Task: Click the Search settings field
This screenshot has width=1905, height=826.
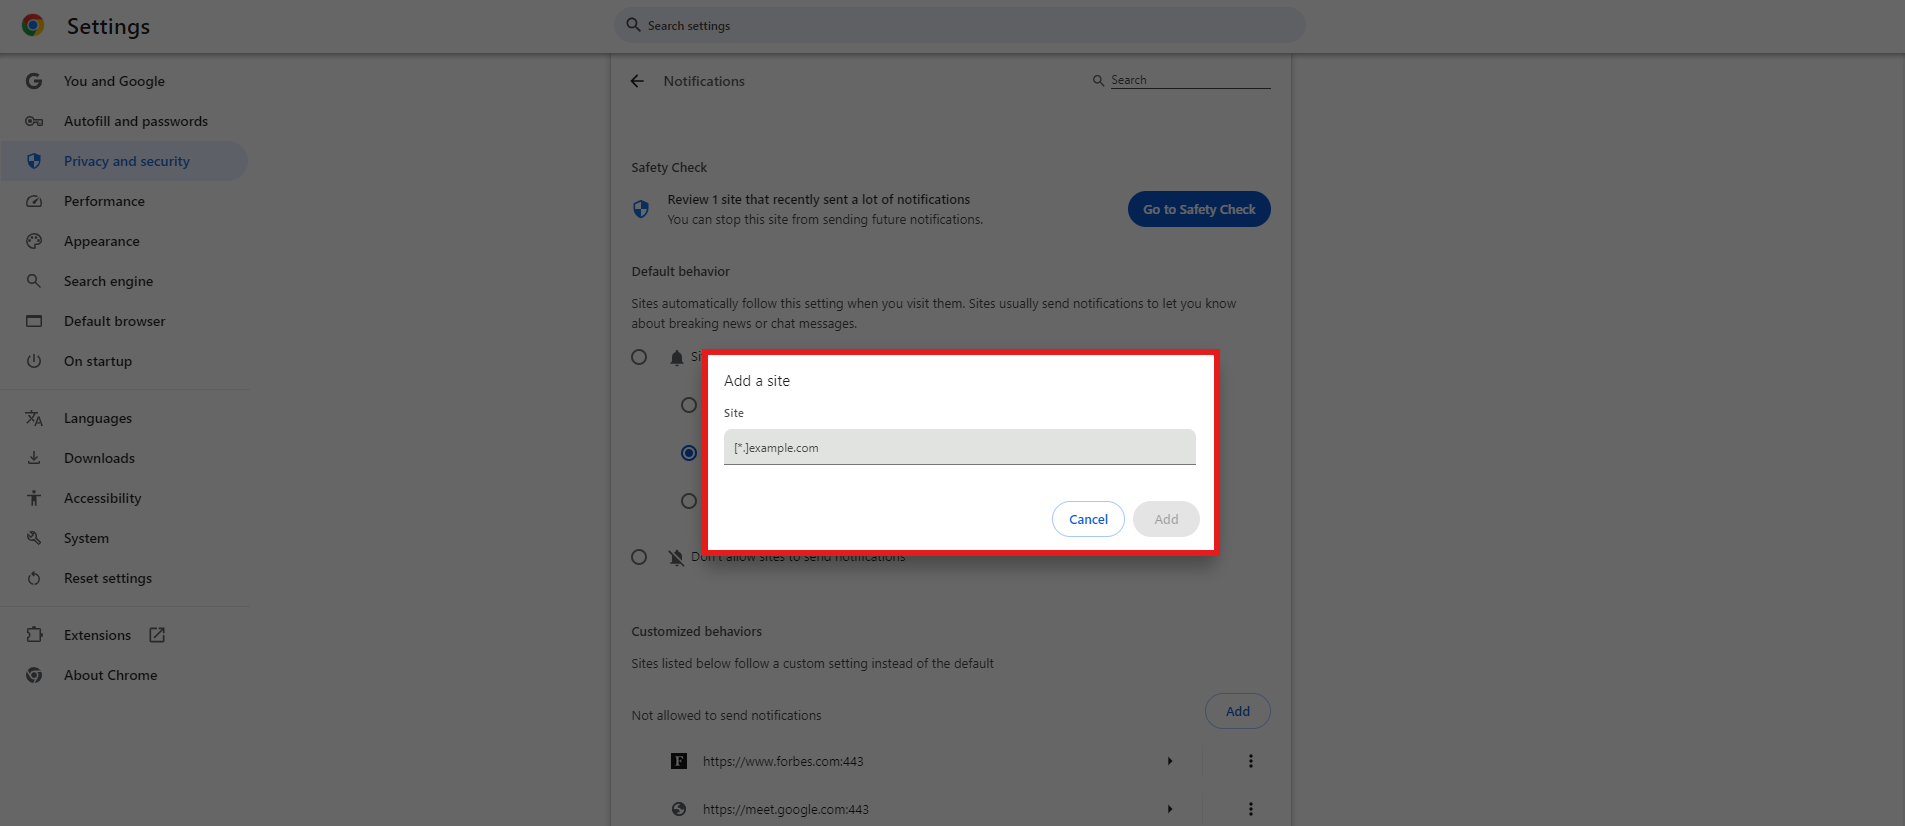Action: click(x=960, y=25)
